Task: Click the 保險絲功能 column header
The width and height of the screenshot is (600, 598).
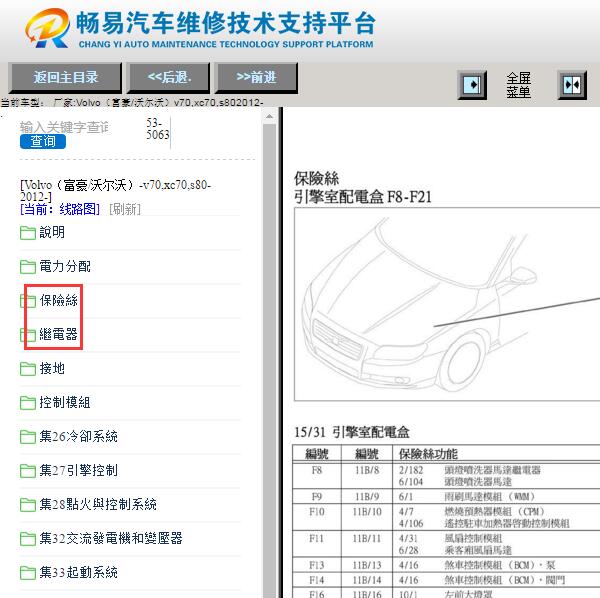Action: point(428,454)
